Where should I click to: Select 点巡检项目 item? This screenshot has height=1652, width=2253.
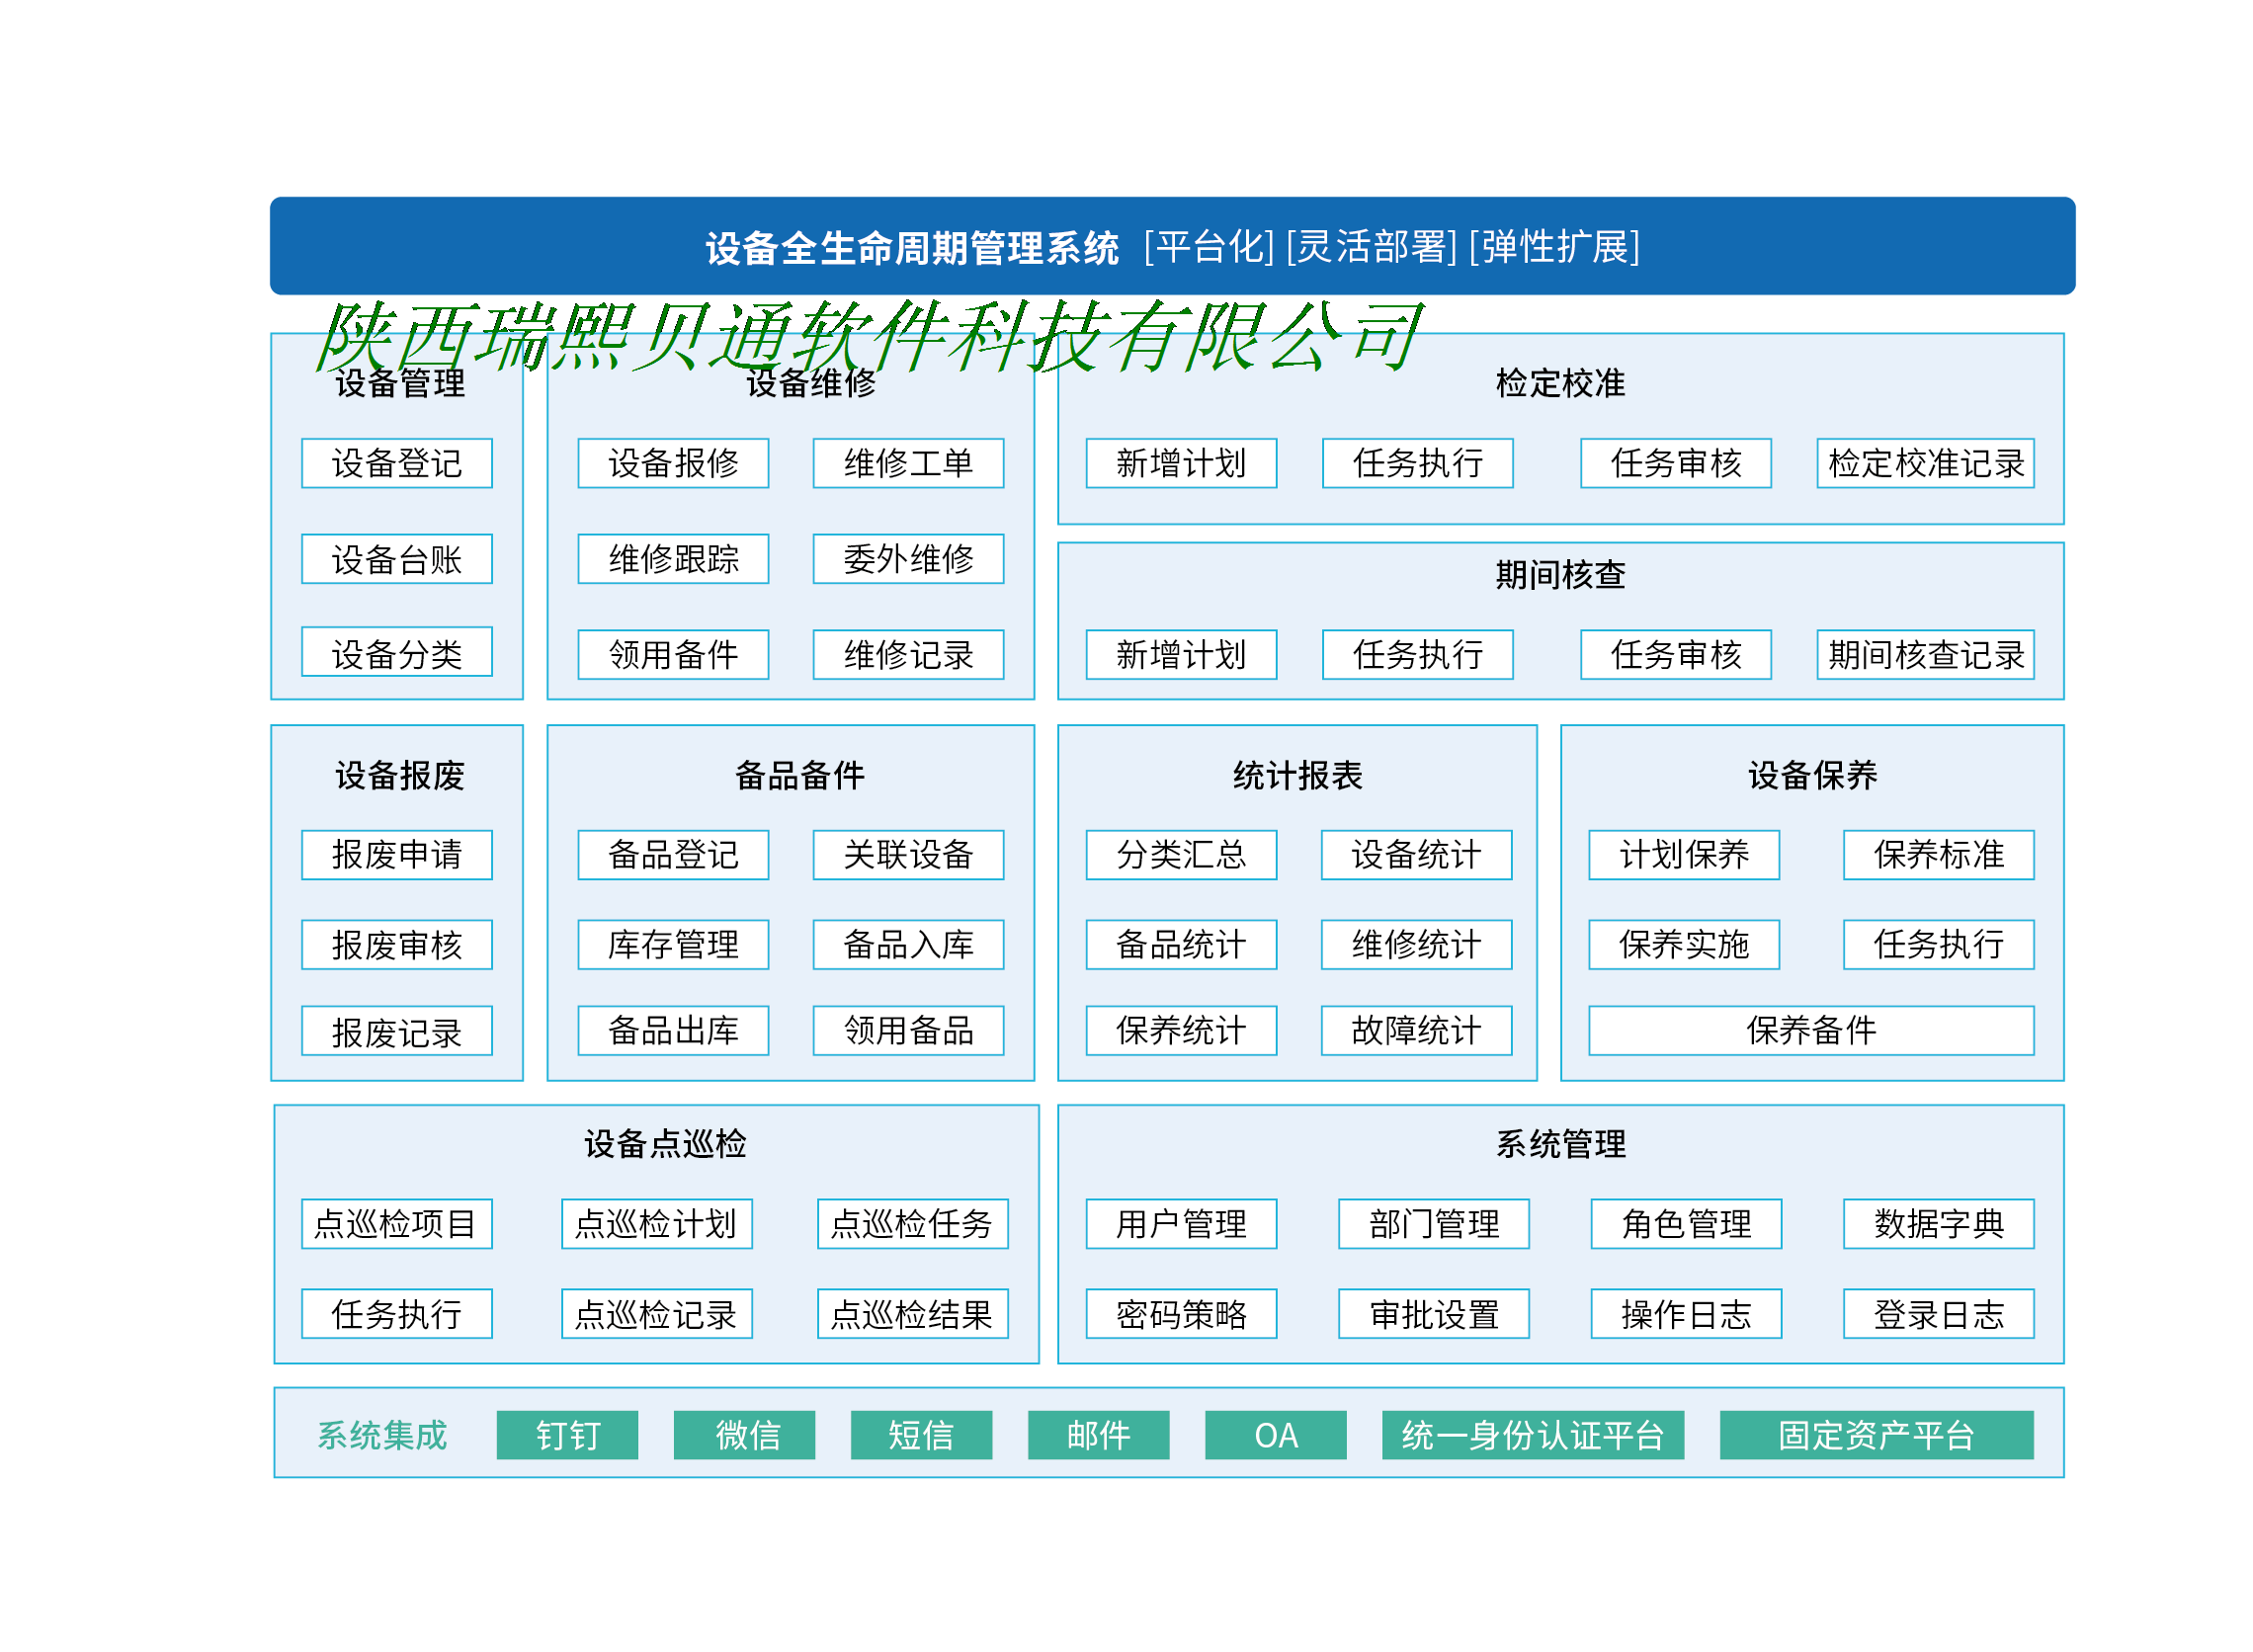(397, 1224)
